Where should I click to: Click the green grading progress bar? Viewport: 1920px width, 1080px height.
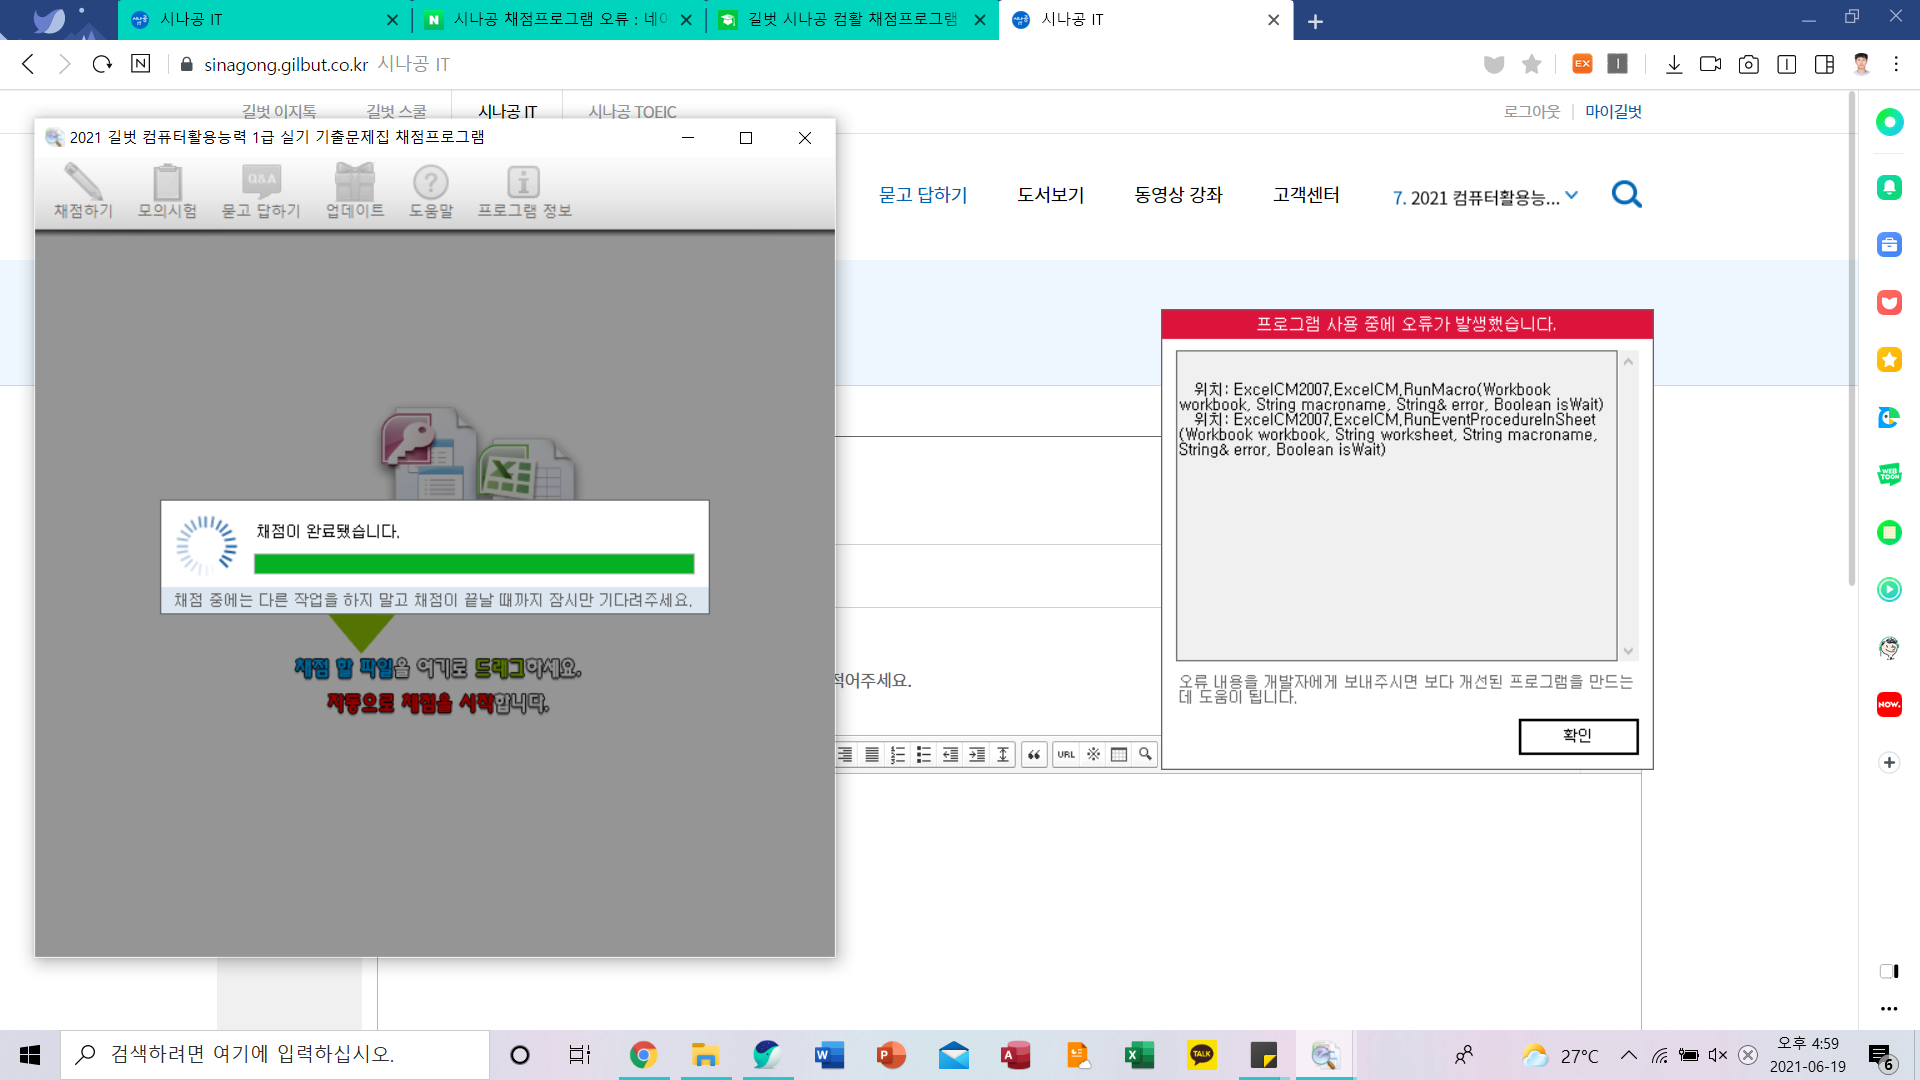click(474, 564)
